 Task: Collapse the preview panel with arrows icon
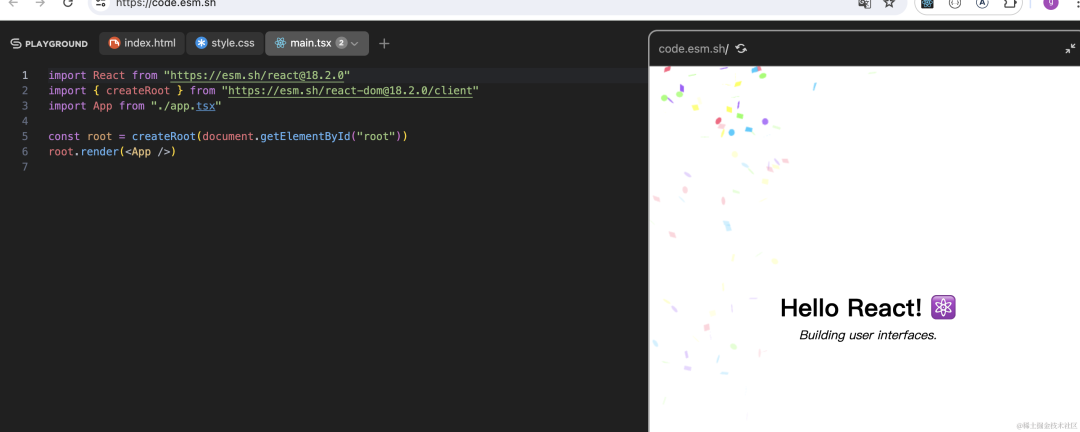[x=1070, y=48]
